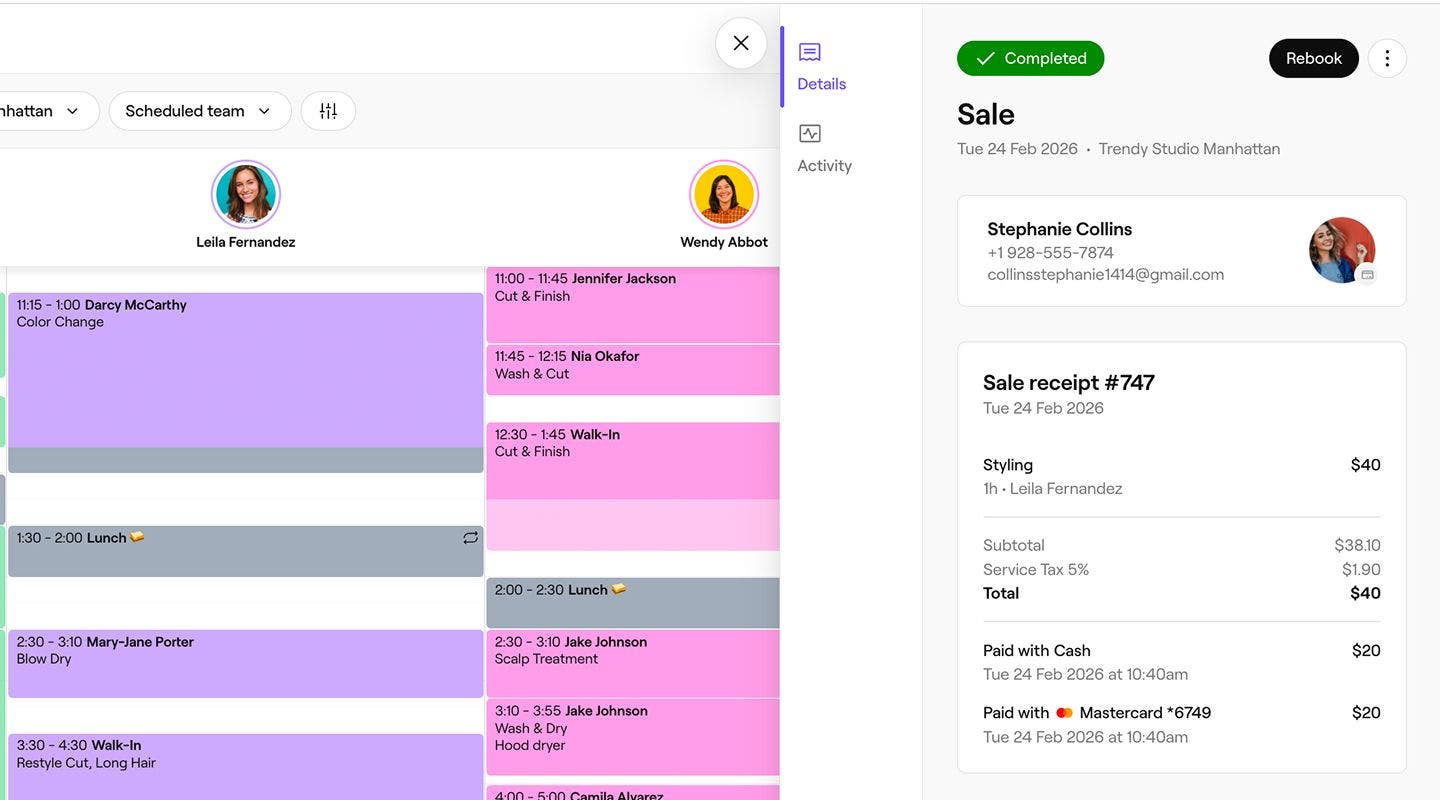The image size is (1440, 800).
Task: Close the sale details drawer with X
Action: pos(741,43)
